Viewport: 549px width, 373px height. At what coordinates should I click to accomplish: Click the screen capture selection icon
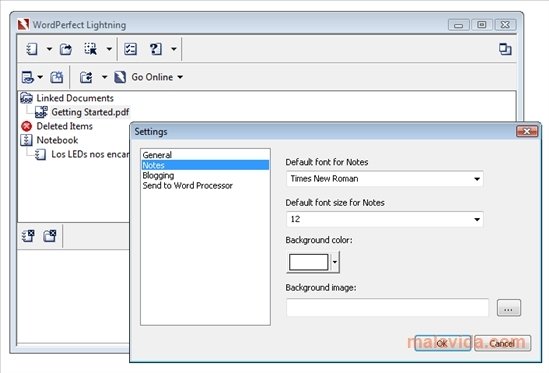(x=91, y=49)
